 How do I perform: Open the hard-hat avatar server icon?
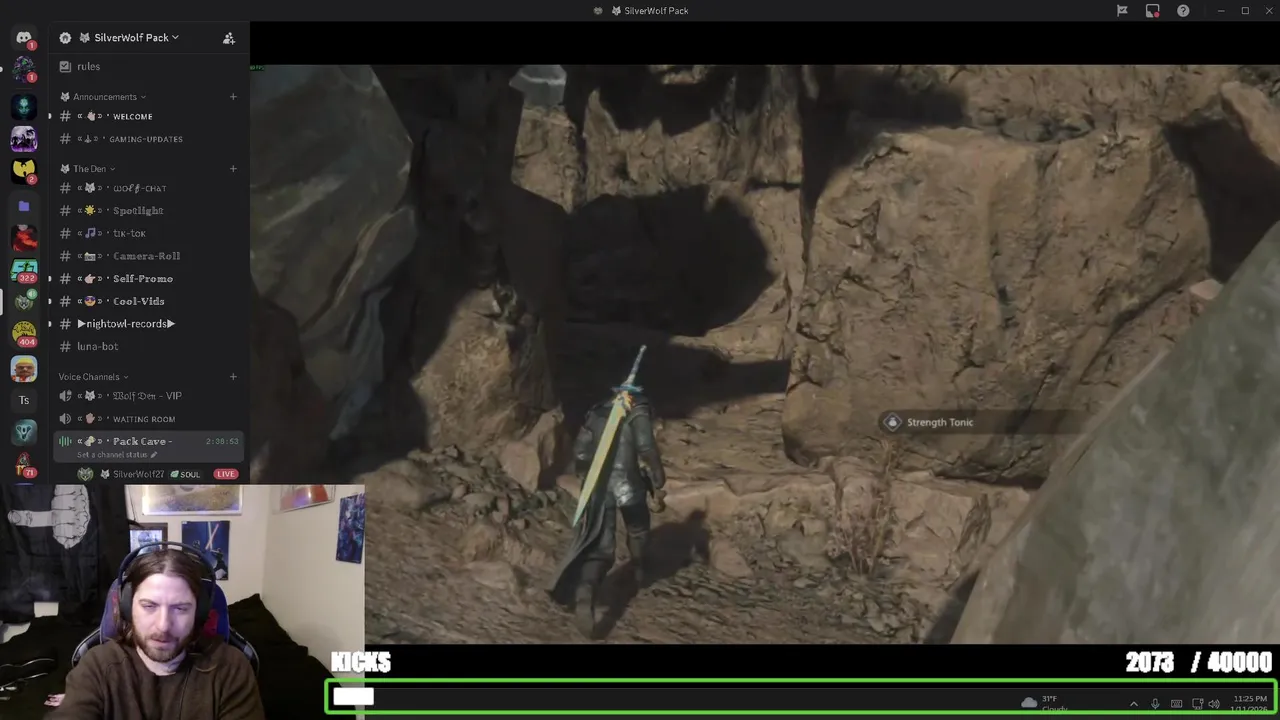pyautogui.click(x=24, y=368)
